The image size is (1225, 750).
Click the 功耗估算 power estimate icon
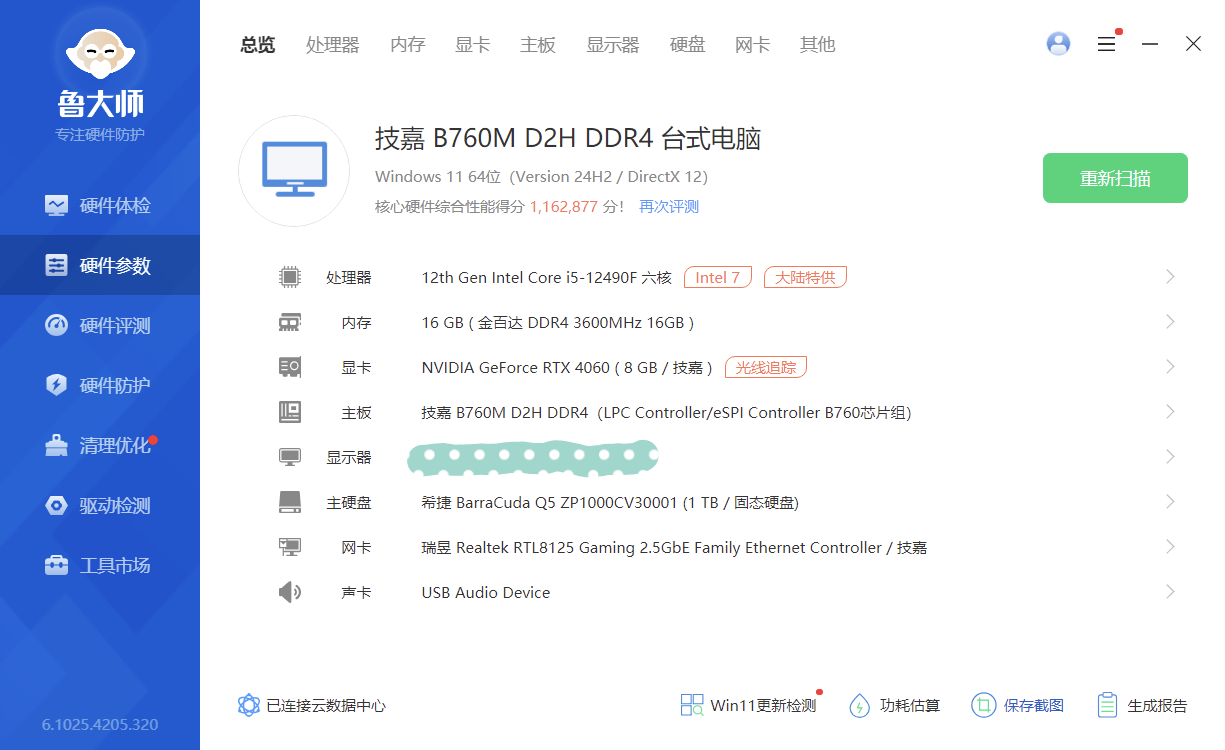tap(859, 705)
